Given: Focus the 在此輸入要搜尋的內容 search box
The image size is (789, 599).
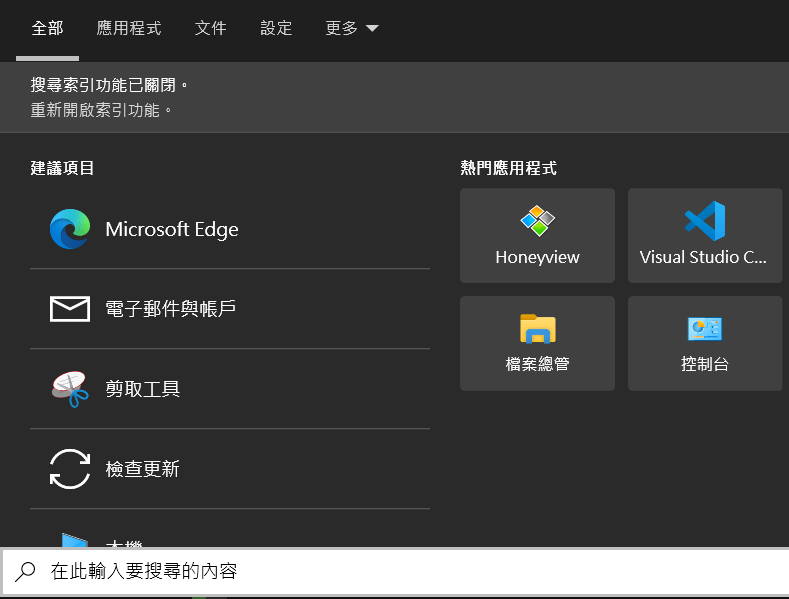Looking at the screenshot, I should [x=396, y=572].
